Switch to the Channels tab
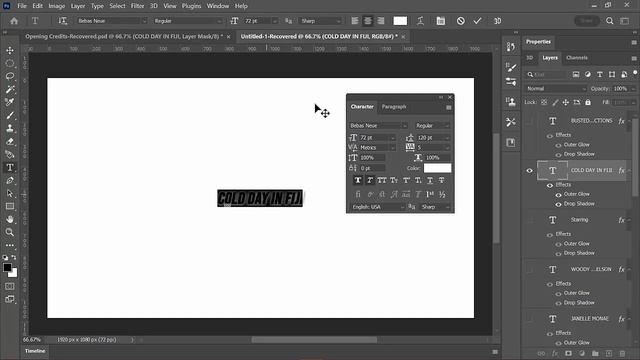This screenshot has width=640, height=360. coord(577,58)
